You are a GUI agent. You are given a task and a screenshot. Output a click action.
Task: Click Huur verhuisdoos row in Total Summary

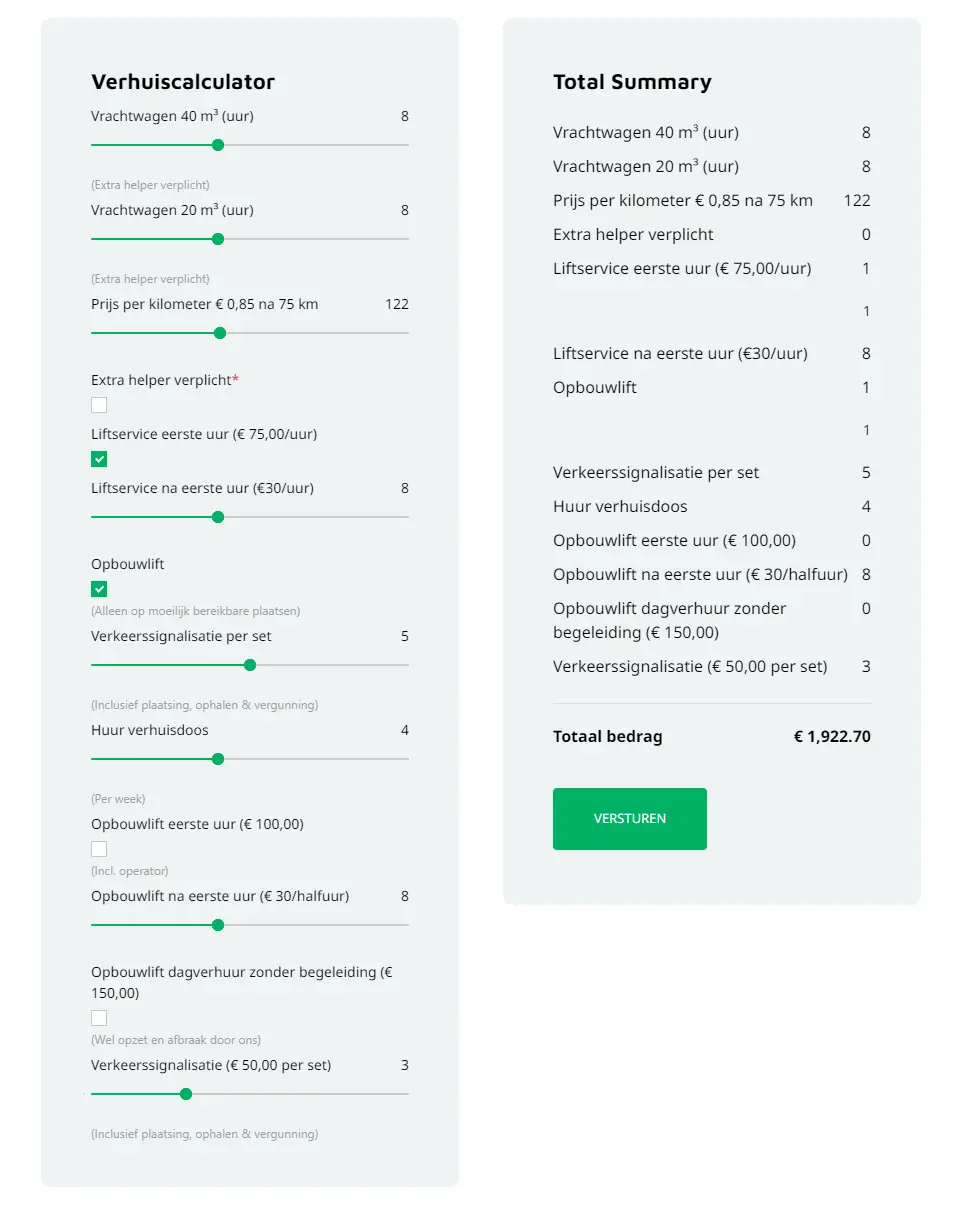tap(620, 507)
